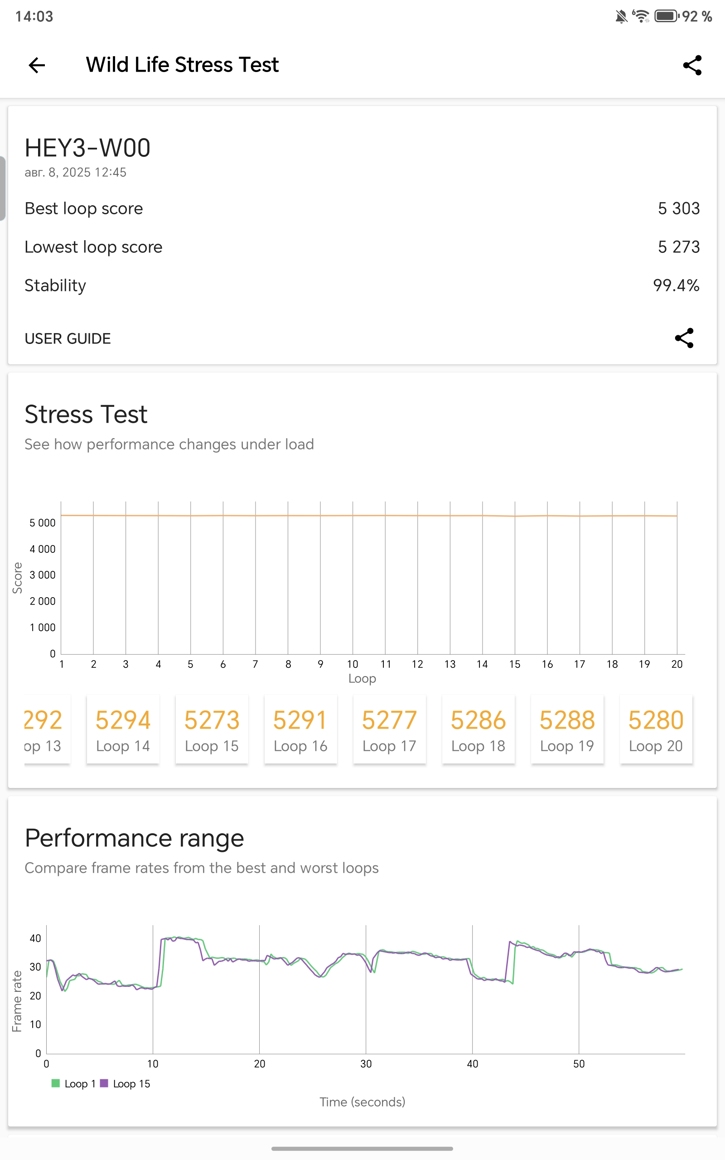The image size is (725, 1160).
Task: Tap share icon beside USER GUIDE
Action: pyautogui.click(x=684, y=338)
